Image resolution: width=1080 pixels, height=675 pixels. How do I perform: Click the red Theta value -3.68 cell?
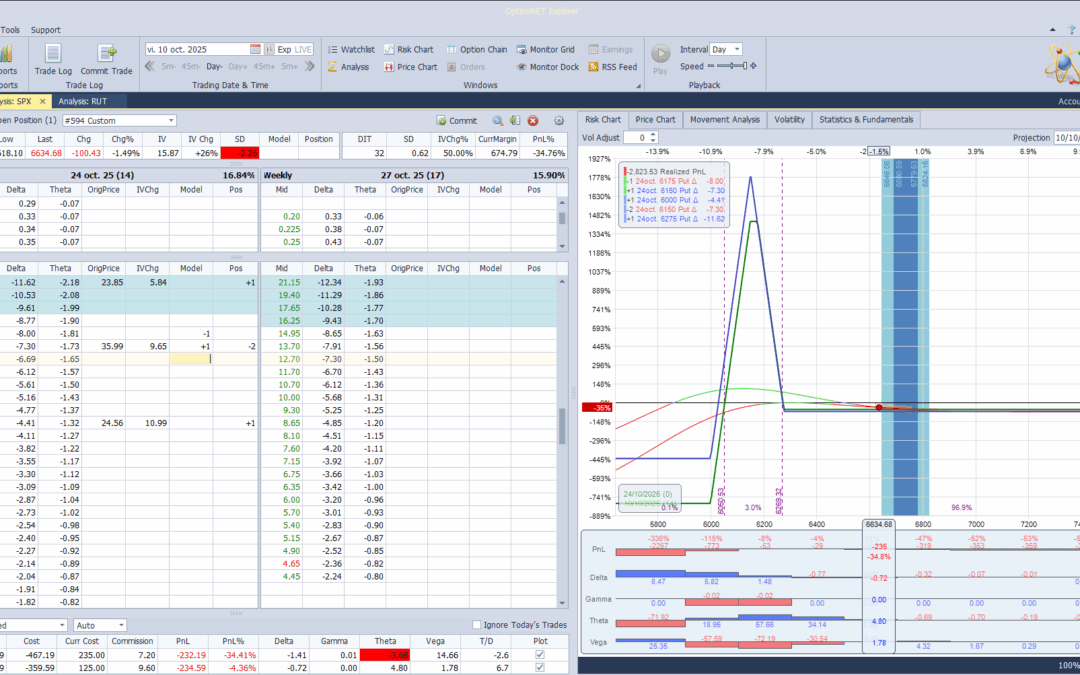pyautogui.click(x=386, y=655)
